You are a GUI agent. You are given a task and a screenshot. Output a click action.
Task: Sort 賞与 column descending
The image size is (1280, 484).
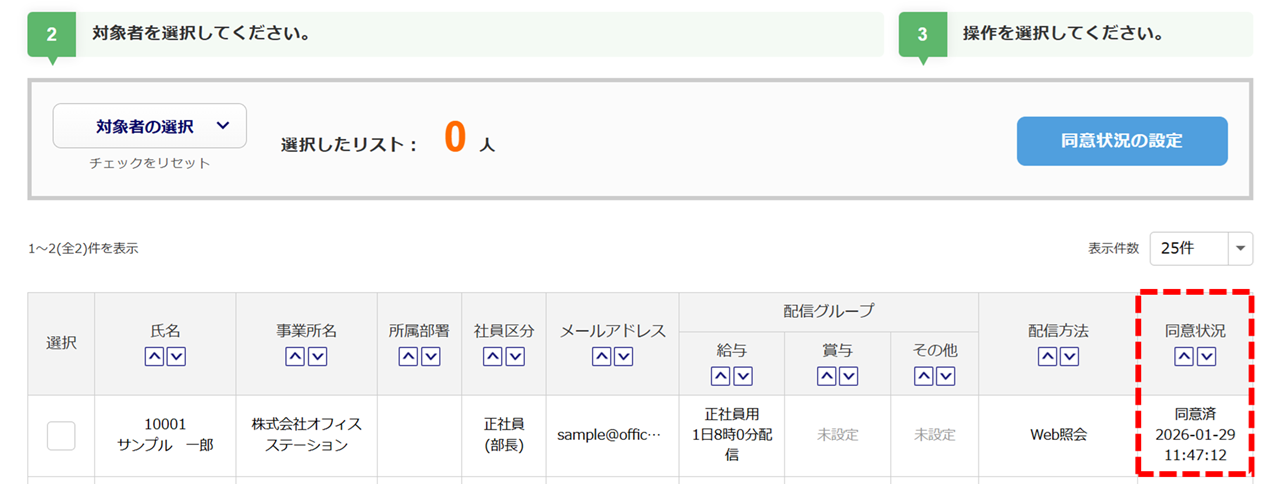(x=848, y=376)
